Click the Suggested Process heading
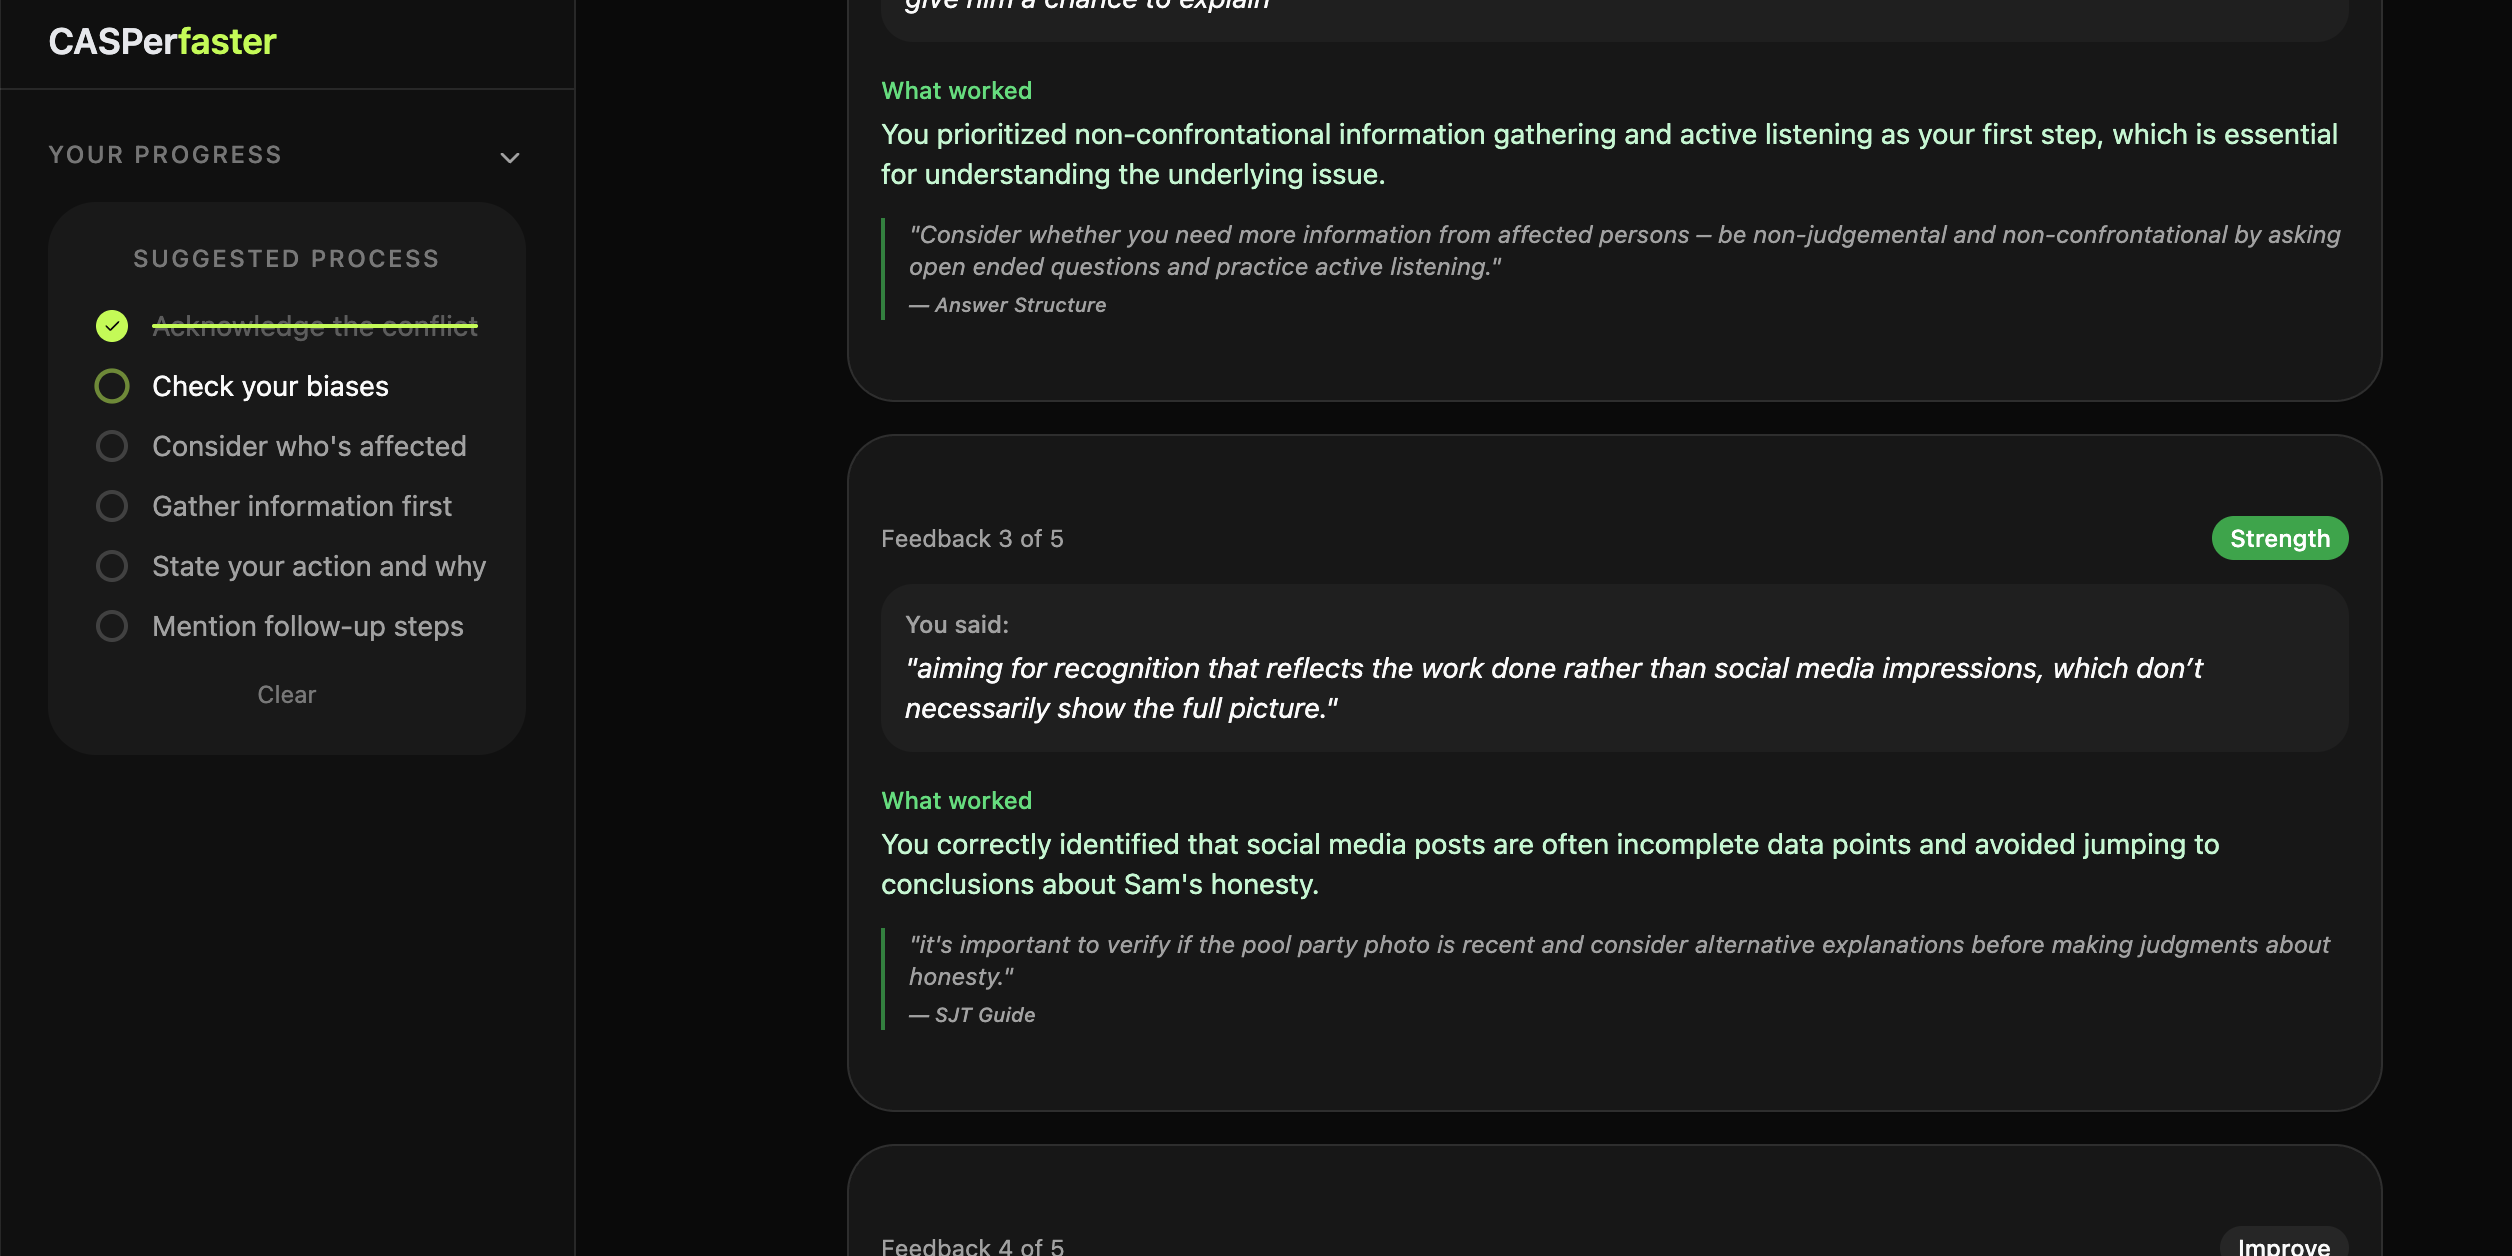 pos(286,259)
